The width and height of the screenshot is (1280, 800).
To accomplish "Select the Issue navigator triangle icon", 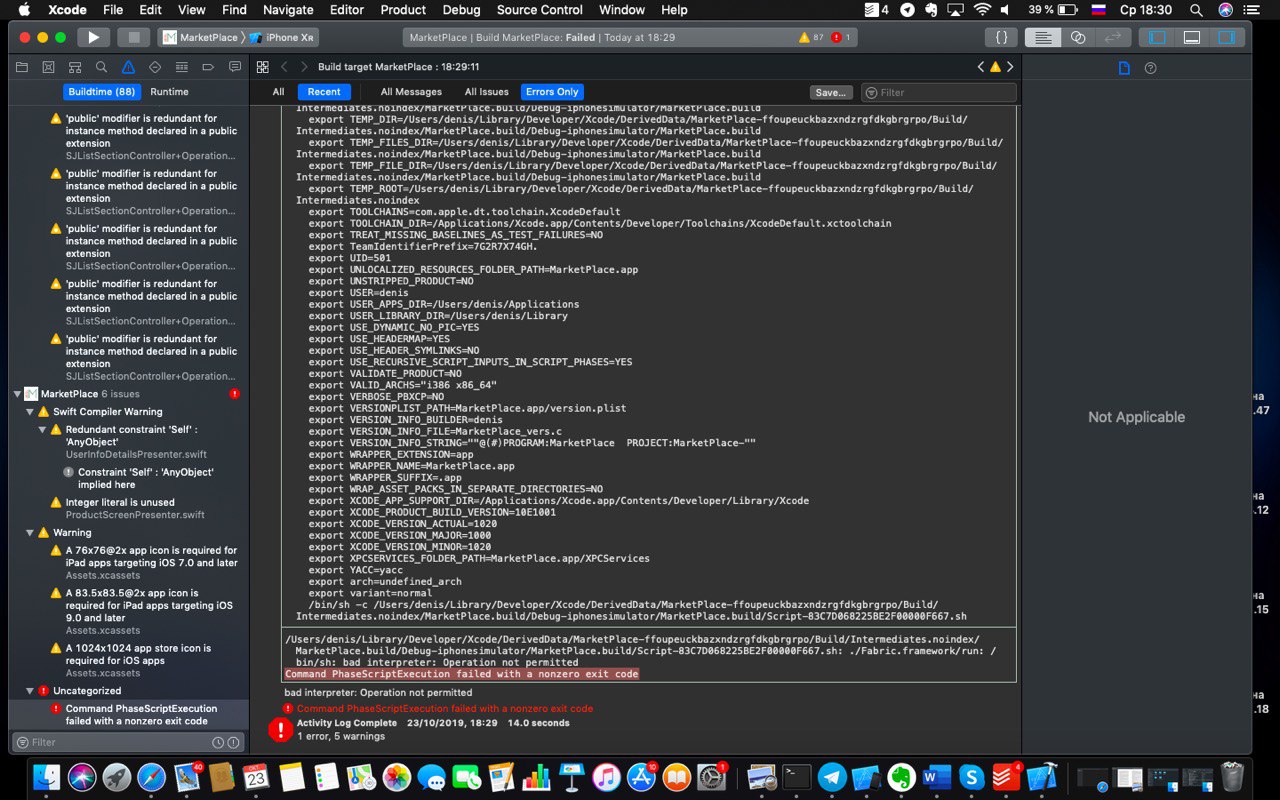I will pos(128,67).
